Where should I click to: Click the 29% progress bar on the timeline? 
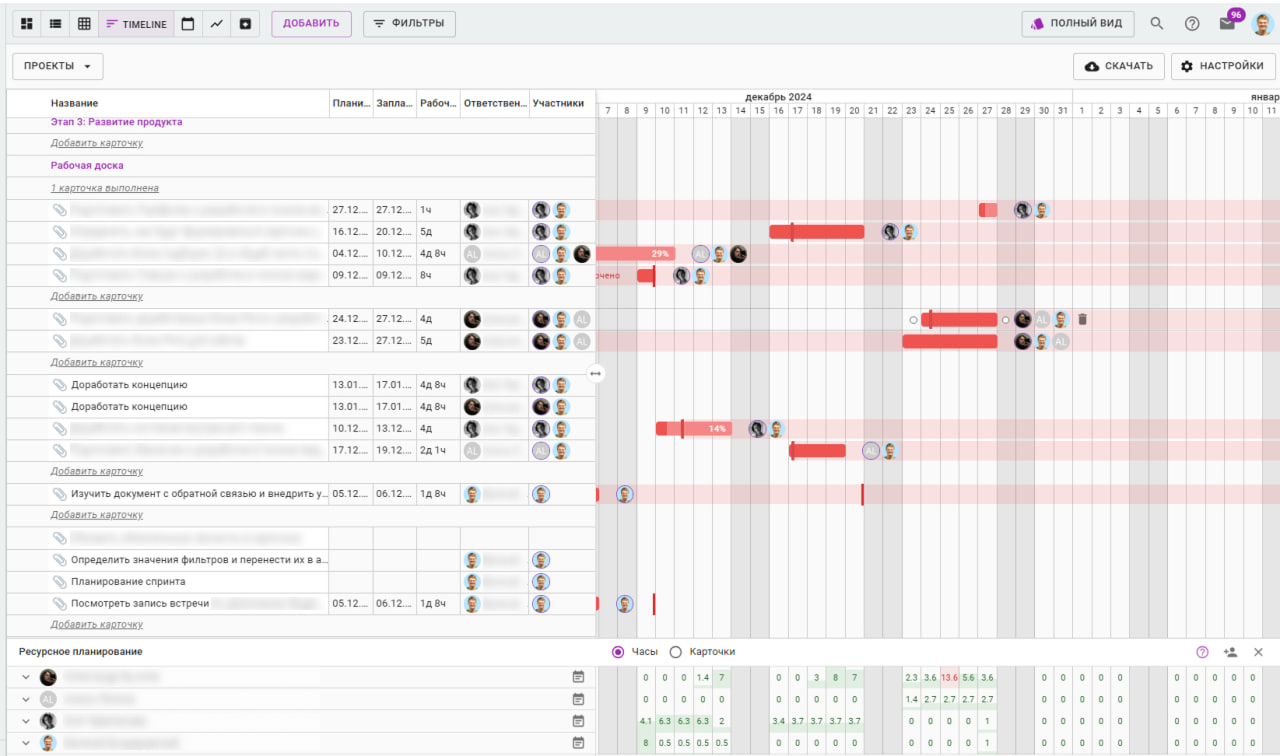pos(636,254)
